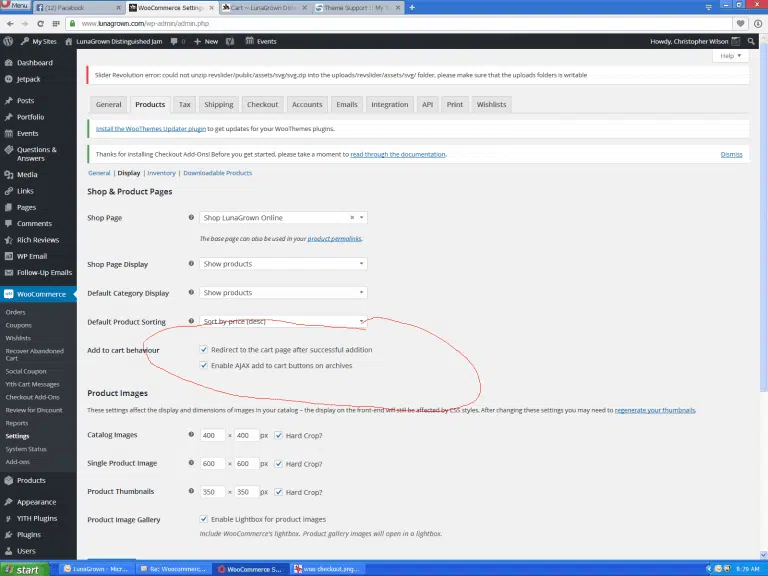This screenshot has width=768, height=576.
Task: Toggle Redirect to the cart page checkbox
Action: click(x=204, y=350)
